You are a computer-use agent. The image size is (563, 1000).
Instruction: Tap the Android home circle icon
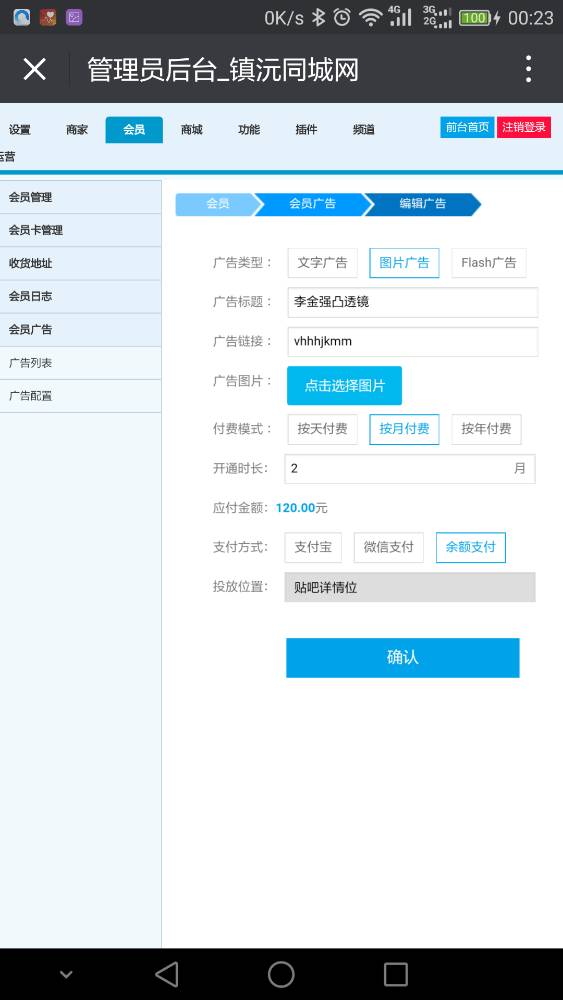pyautogui.click(x=281, y=974)
